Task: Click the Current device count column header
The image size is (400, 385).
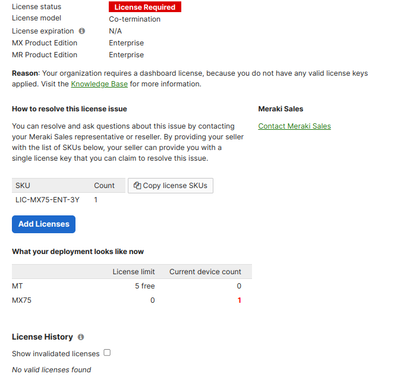Action: [205, 272]
